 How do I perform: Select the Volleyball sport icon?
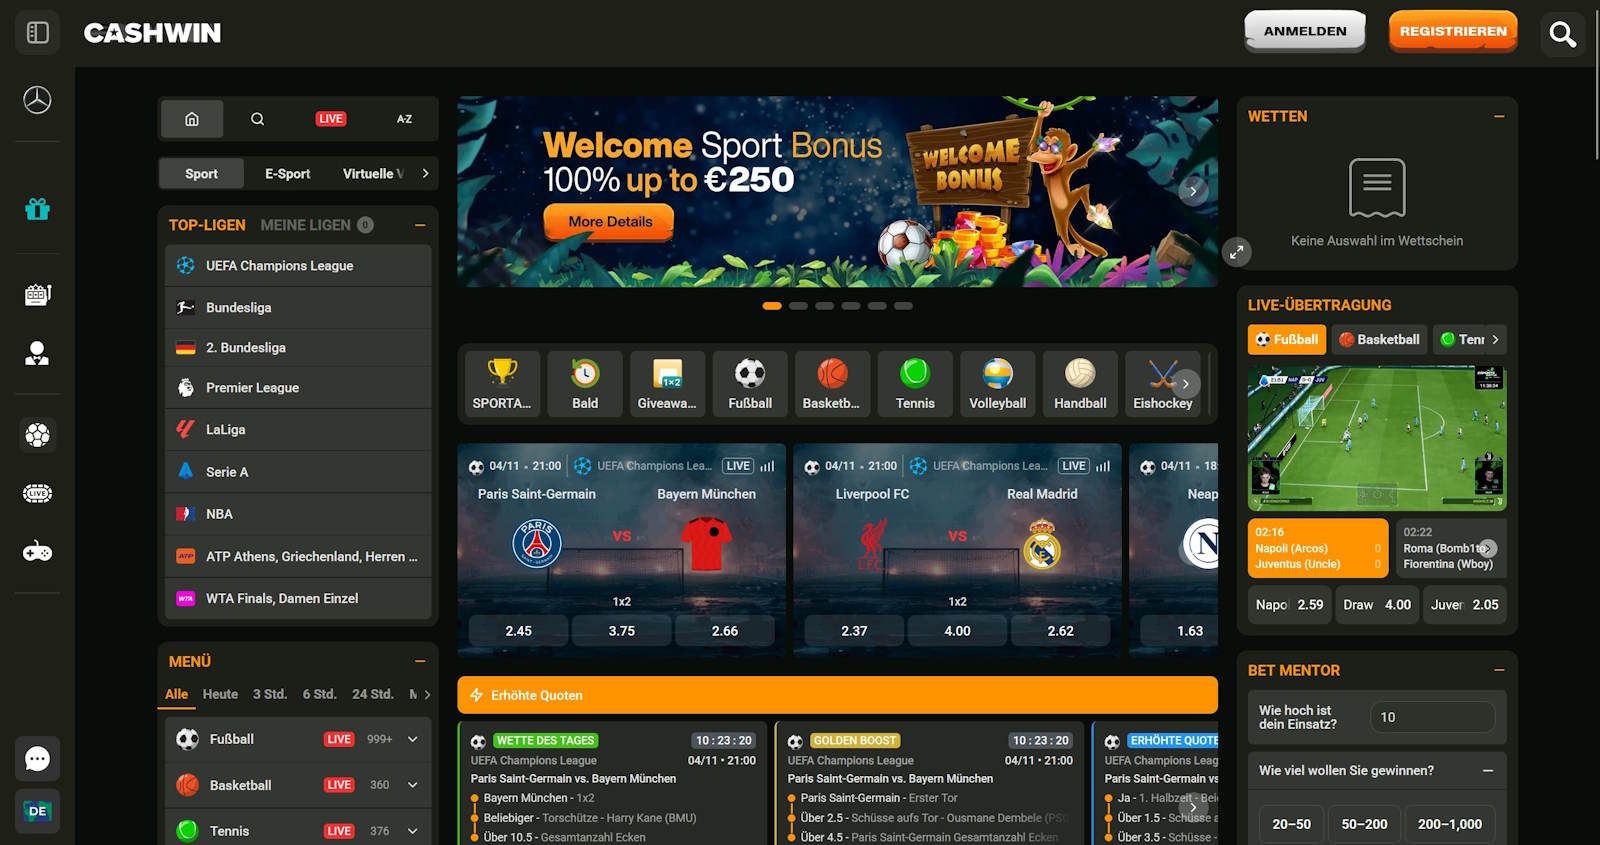pos(997,384)
